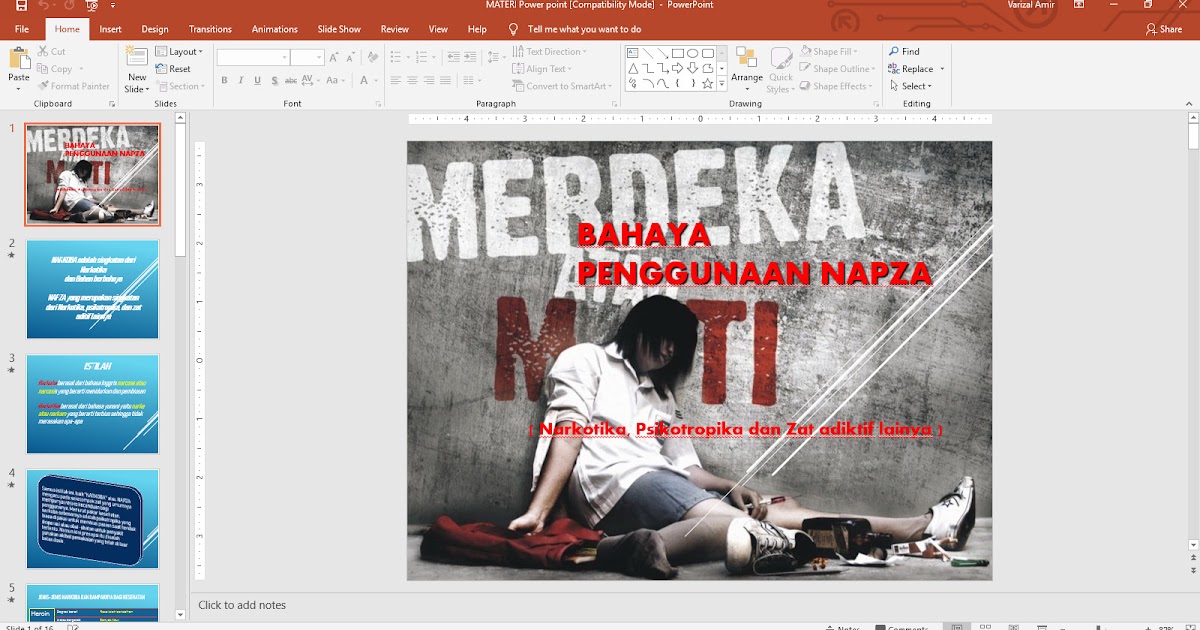
Task: Select the 5-point Star shape
Action: (x=707, y=84)
